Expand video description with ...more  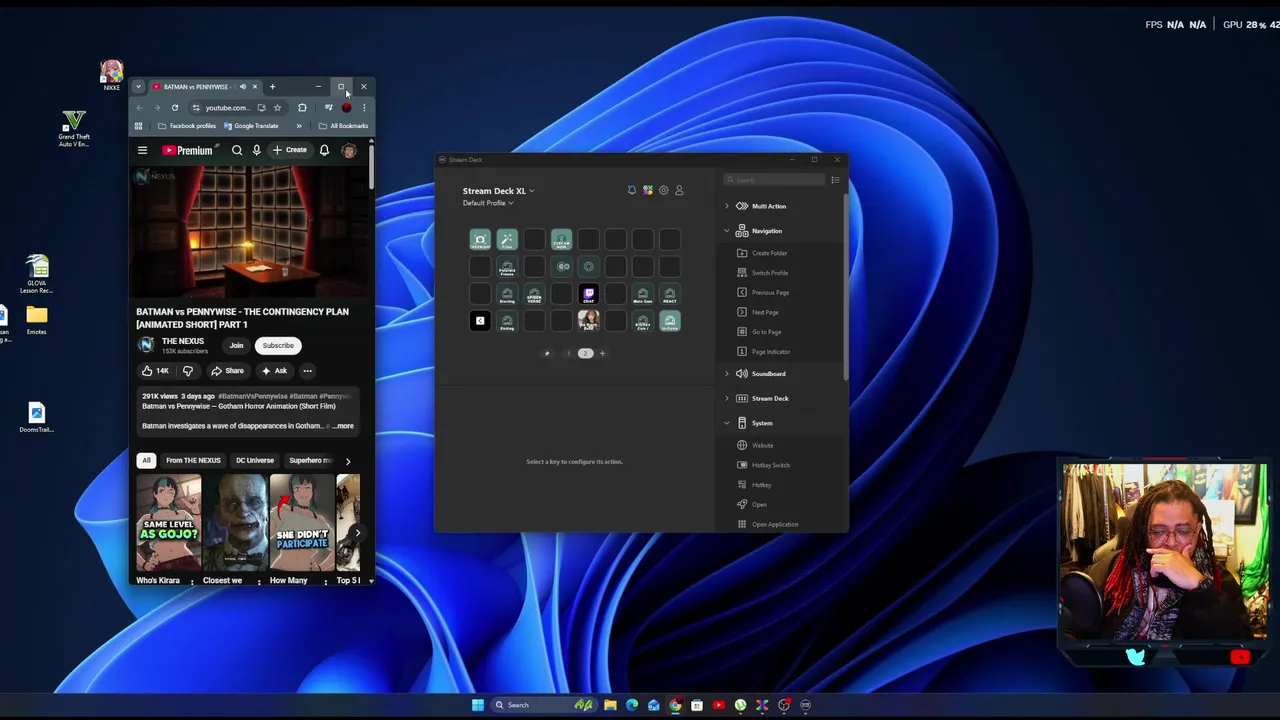coord(343,426)
